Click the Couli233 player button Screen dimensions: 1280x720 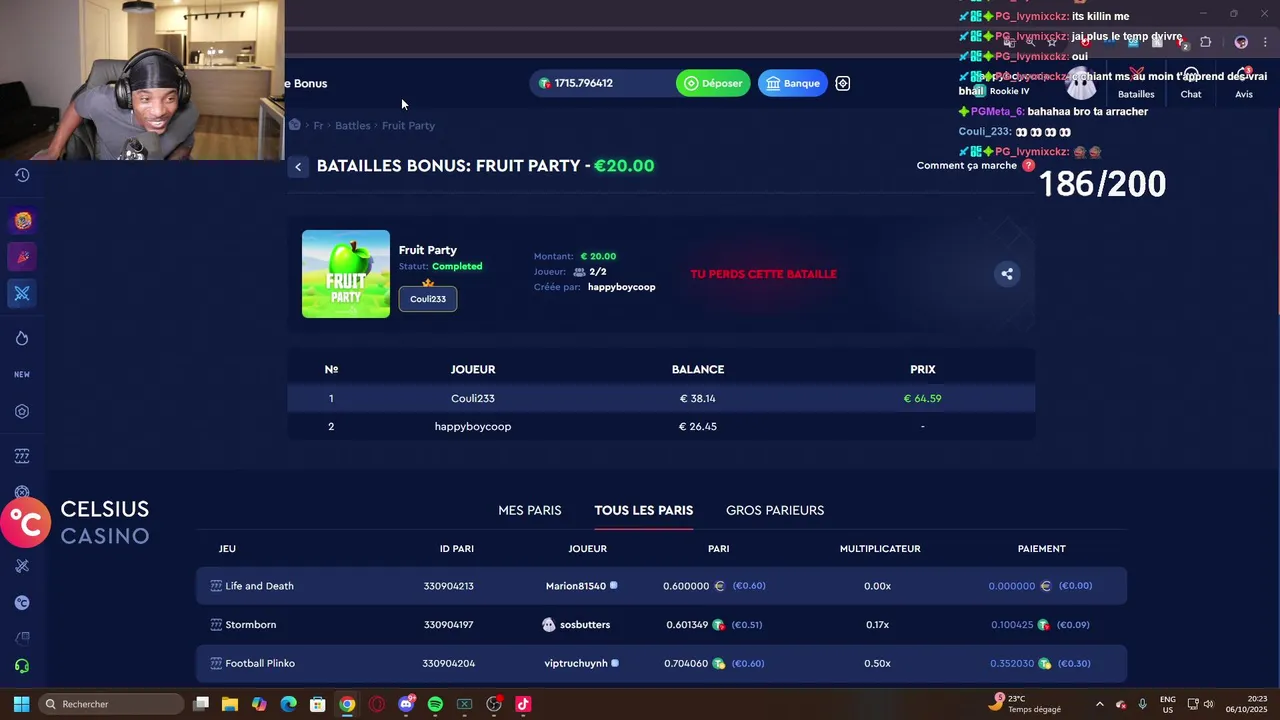pos(428,299)
